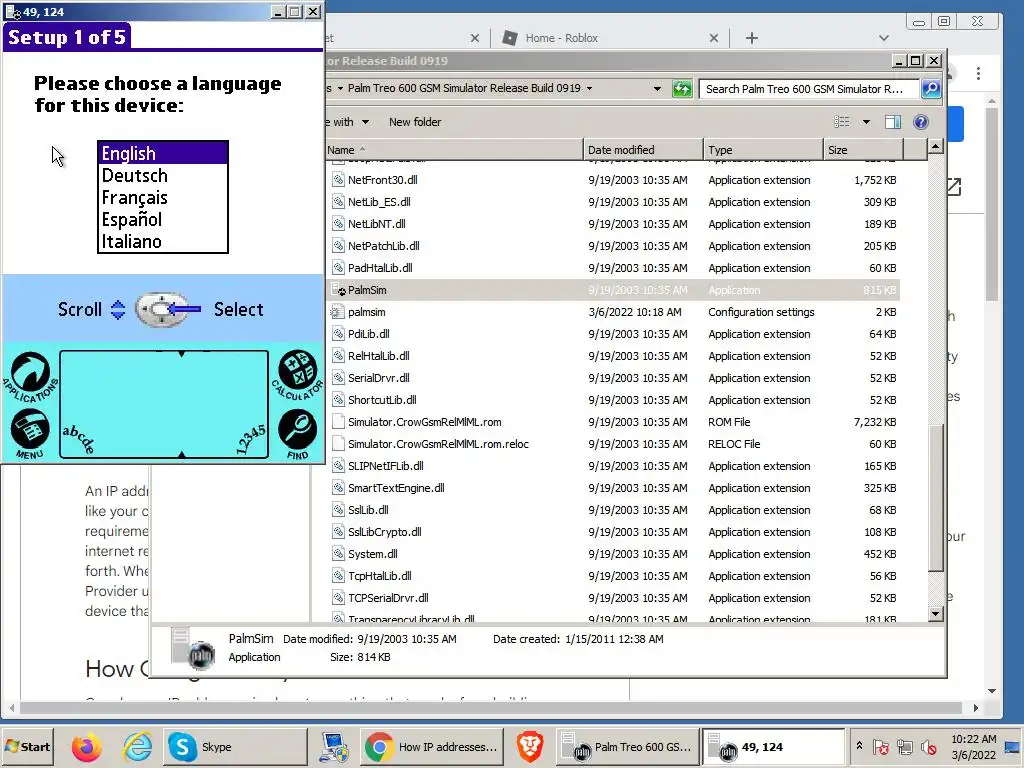Select English in the language list
Screen dimensions: 1024x768
(163, 153)
